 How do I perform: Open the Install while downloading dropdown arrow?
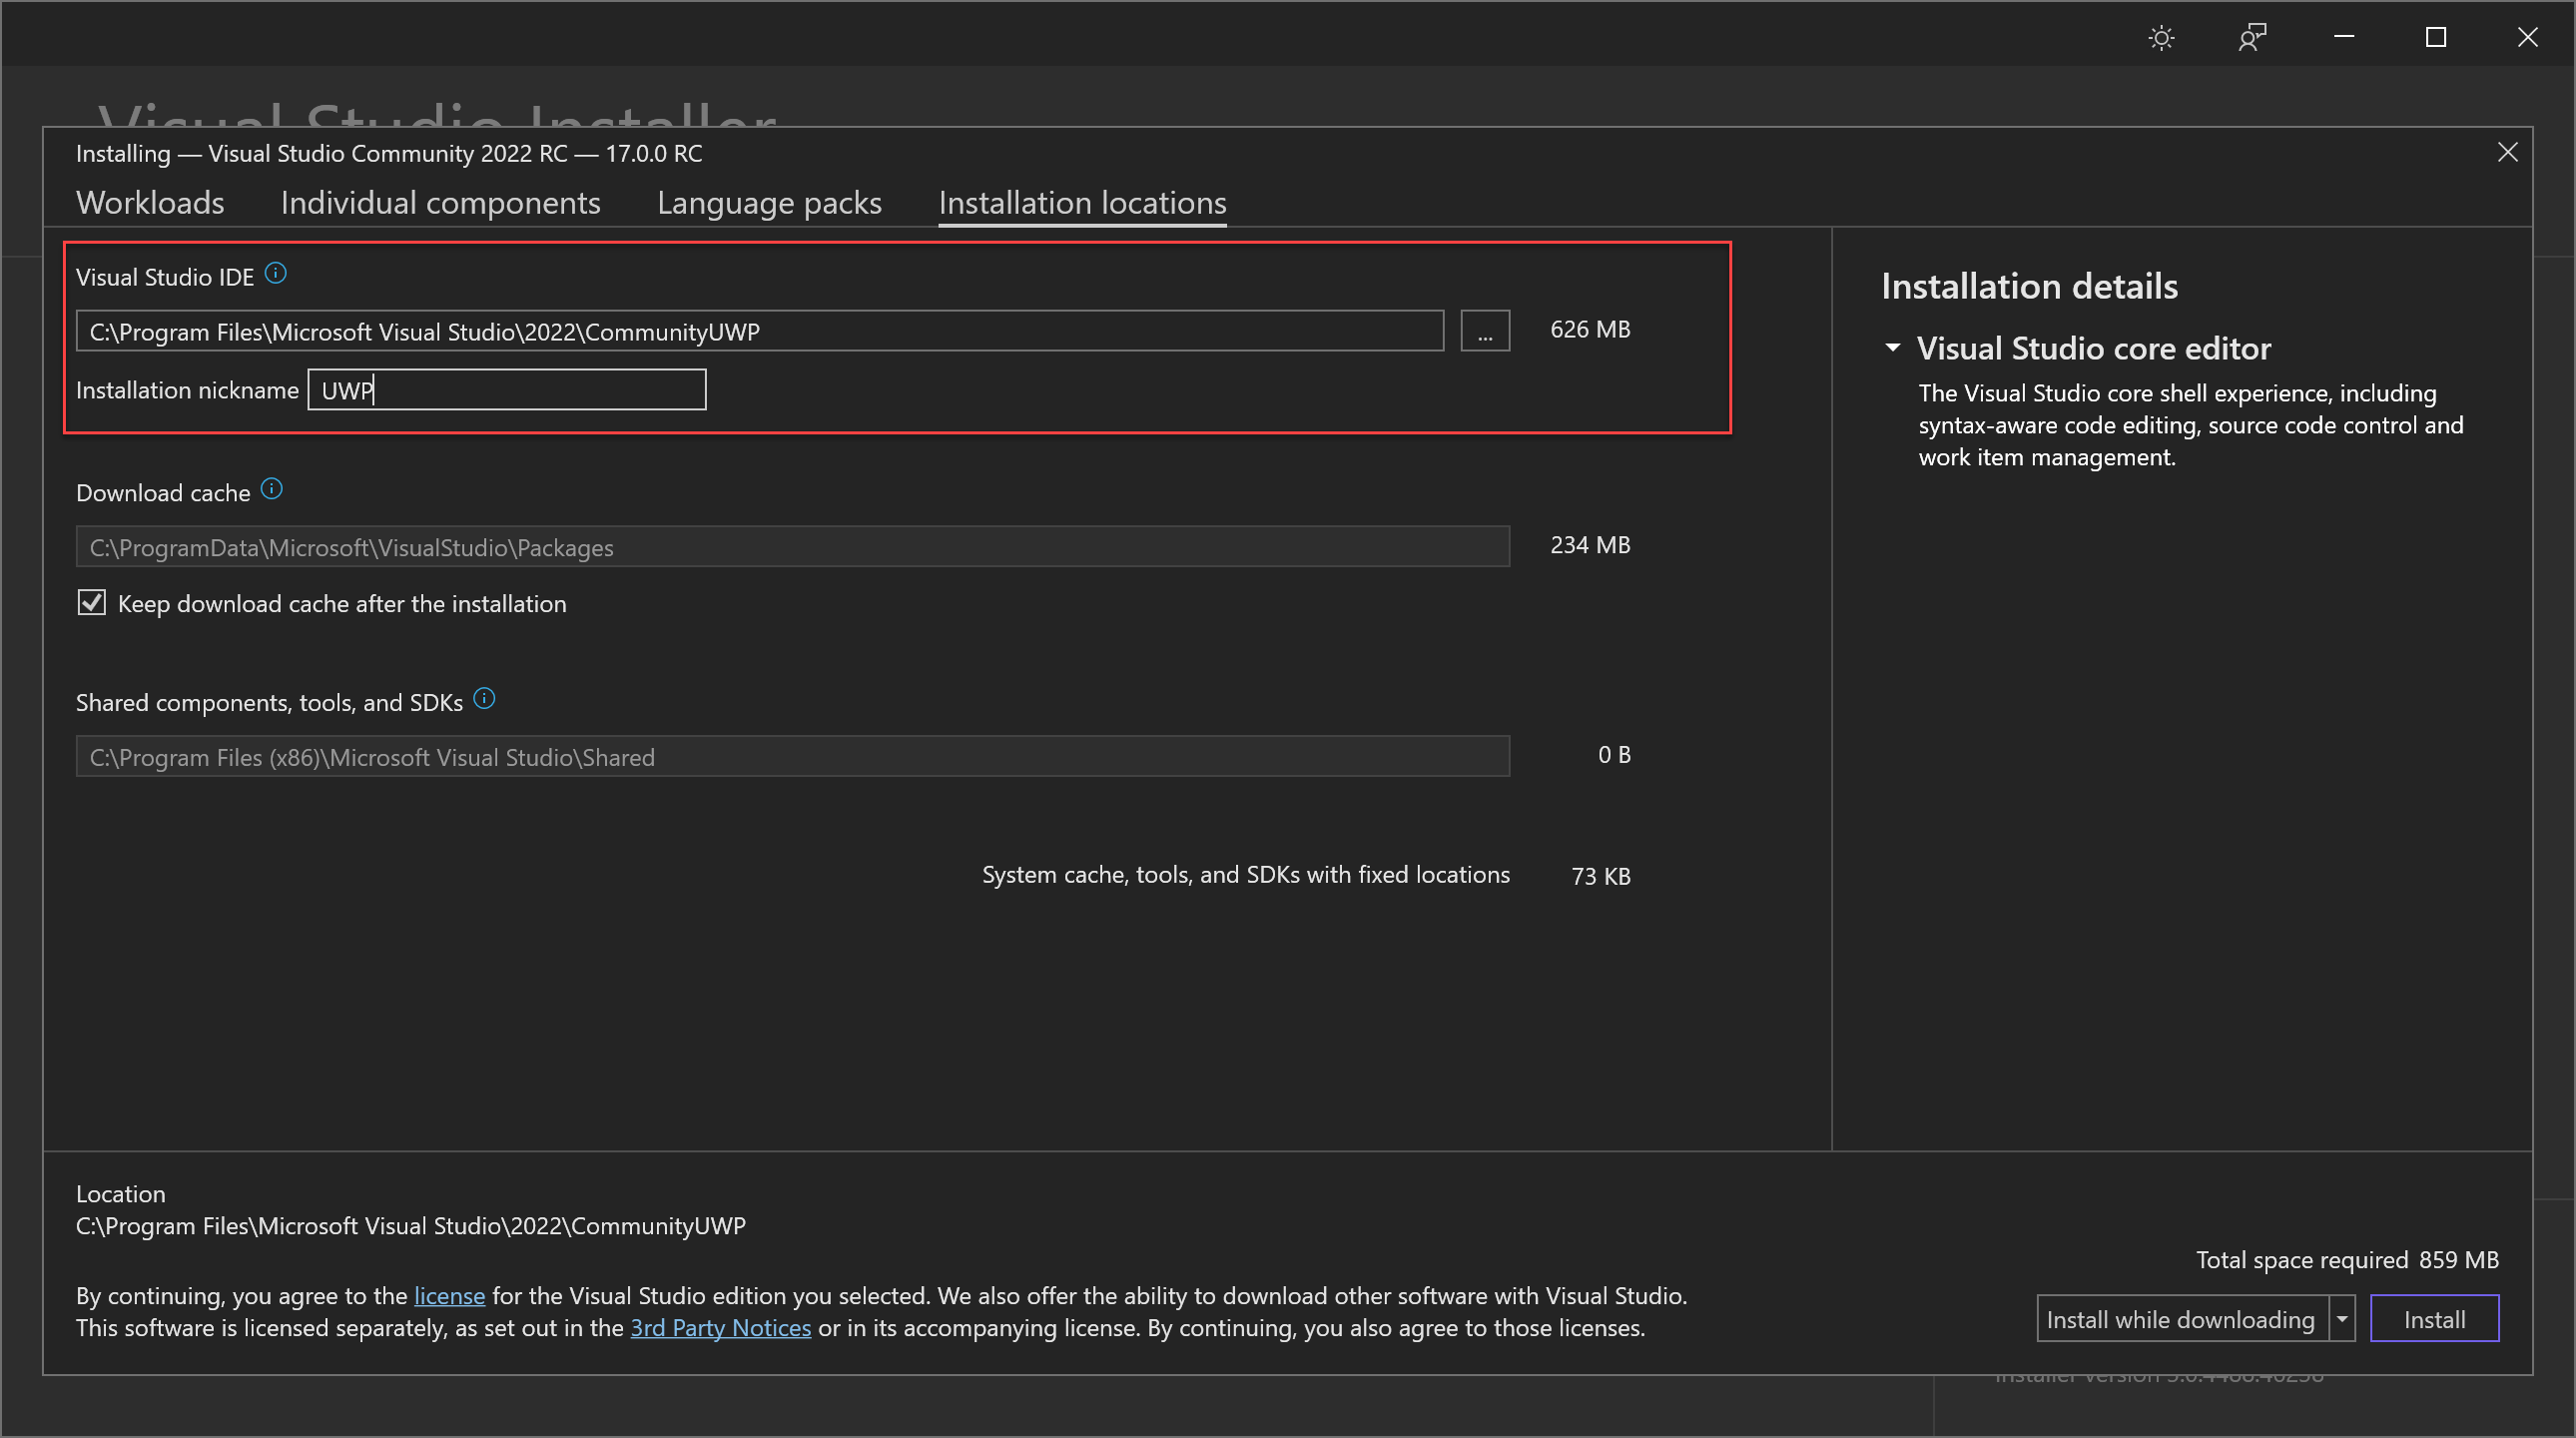[x=2342, y=1319]
